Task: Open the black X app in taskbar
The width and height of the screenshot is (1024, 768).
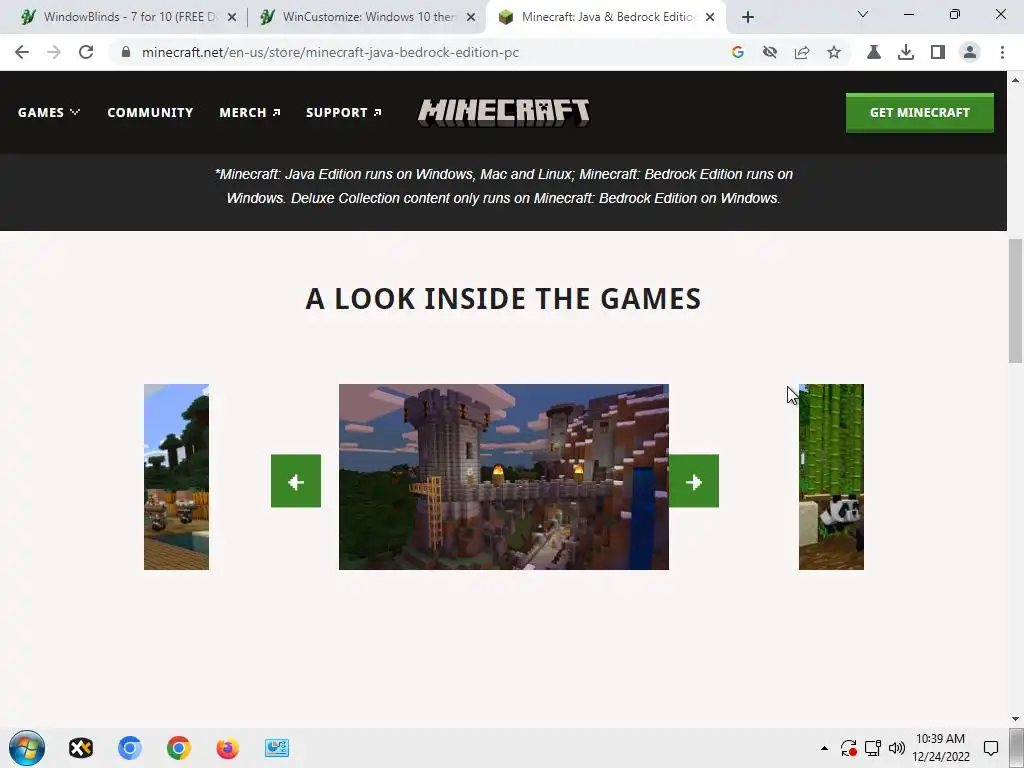Action: [x=81, y=748]
